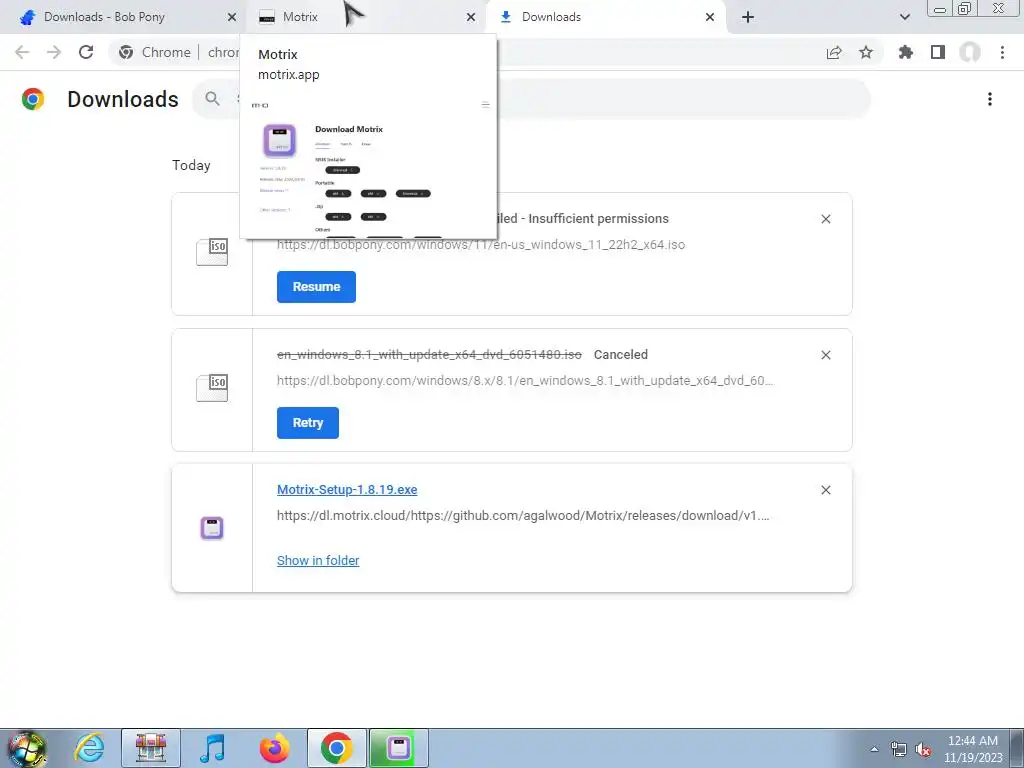Open Chrome's three-dot main menu
The image size is (1024, 768).
coord(1002,52)
